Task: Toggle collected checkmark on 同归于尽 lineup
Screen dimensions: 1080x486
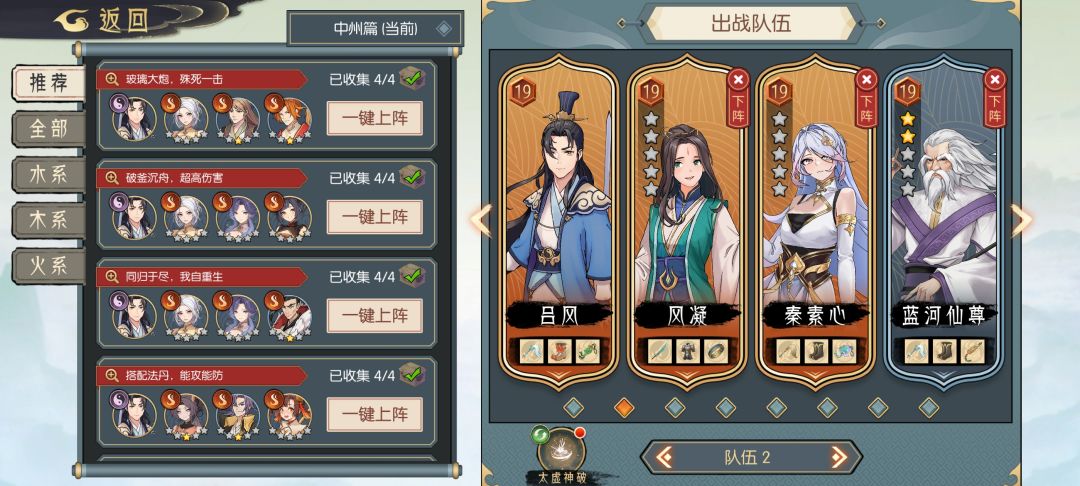Action: pos(412,276)
